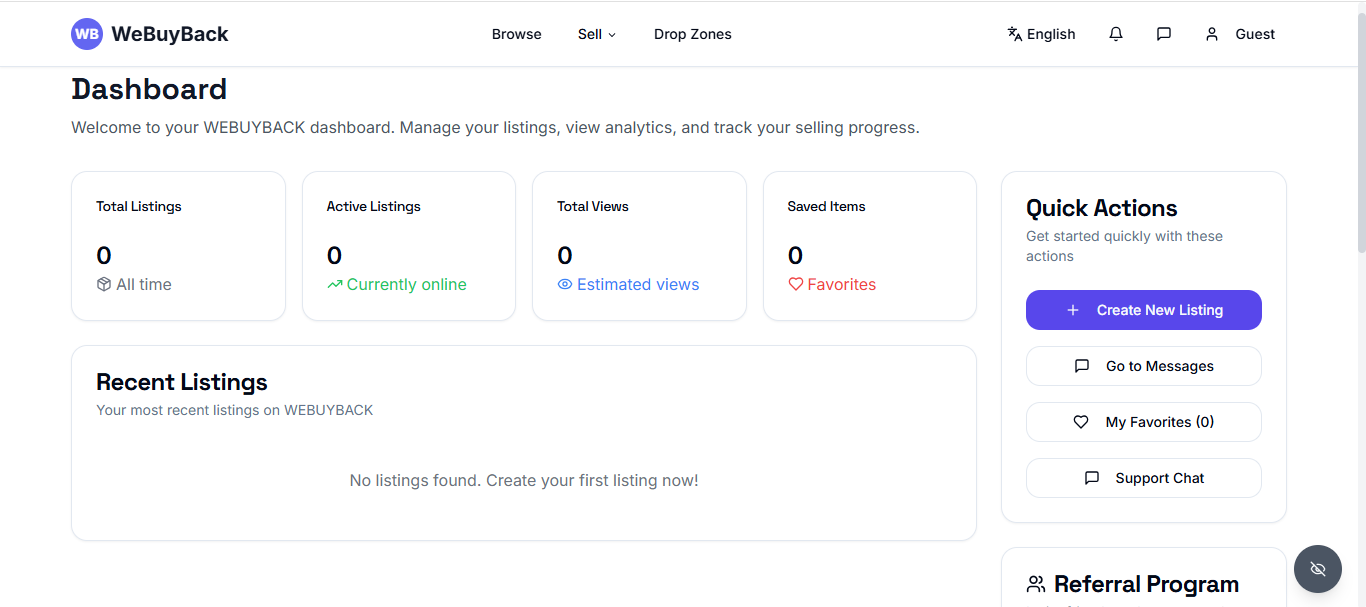Click the people icon beside Referral Program

(x=1036, y=584)
